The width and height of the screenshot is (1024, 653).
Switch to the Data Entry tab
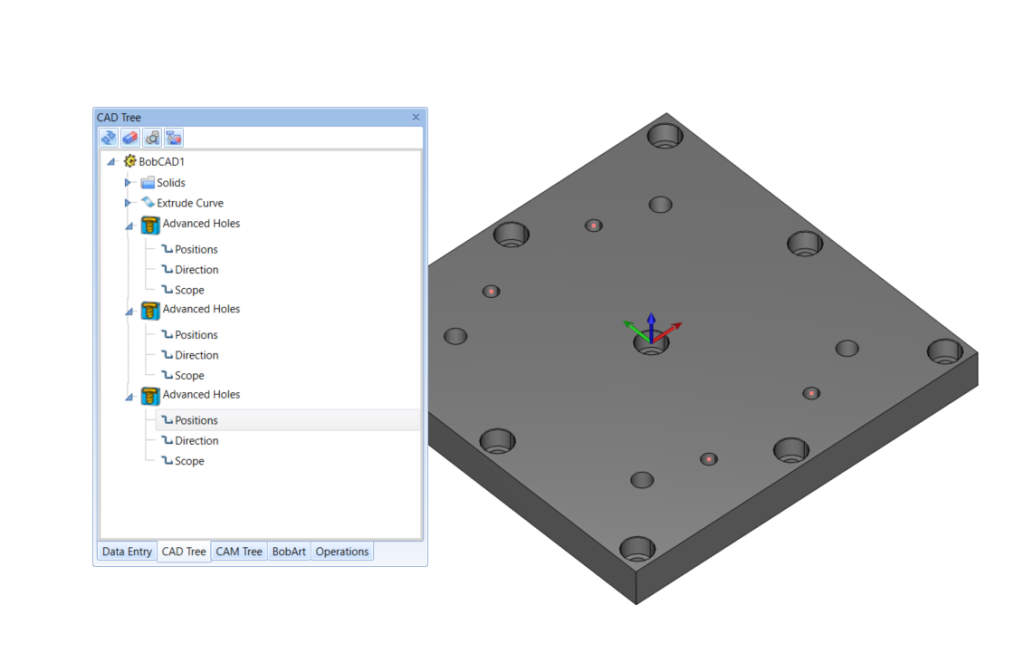126,551
